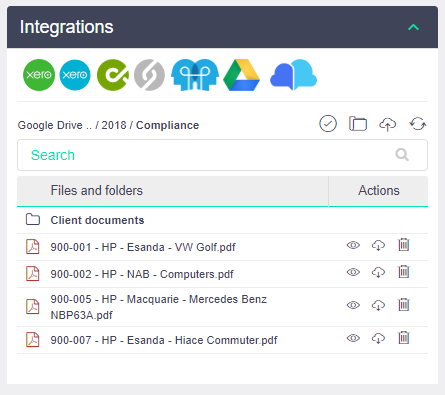Click the create new folder icon
The height and width of the screenshot is (395, 445).
tap(358, 124)
